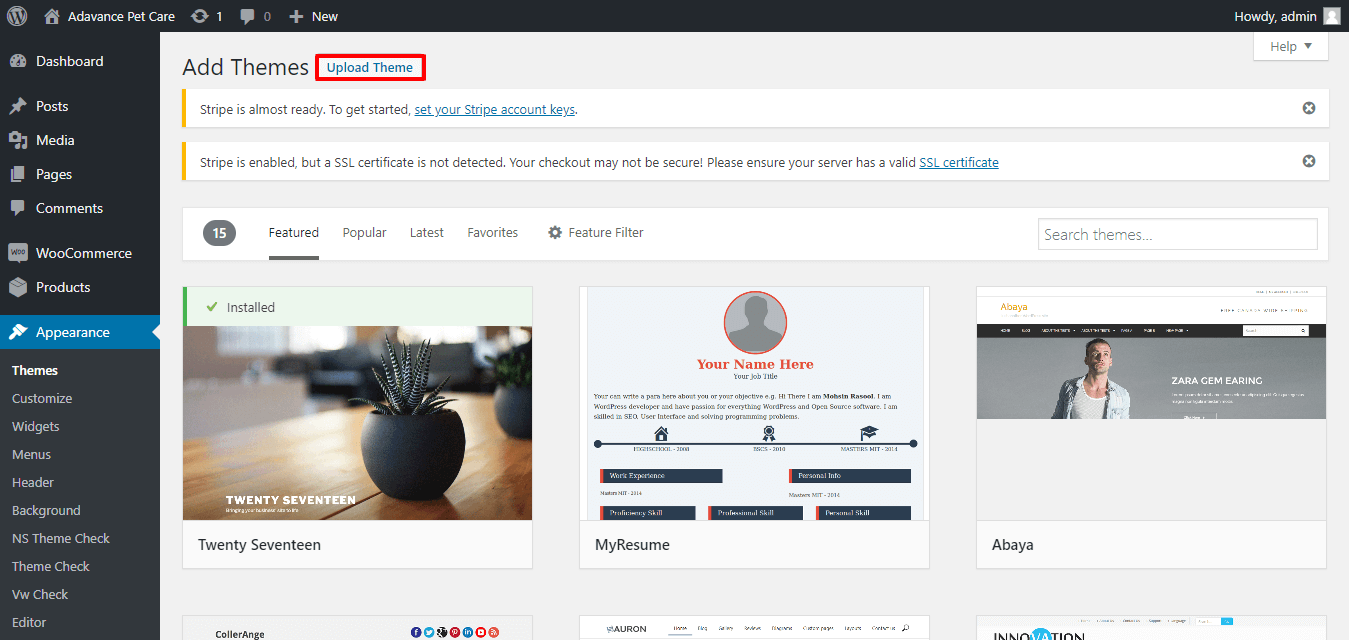Open Products in the sidebar

click(x=62, y=287)
